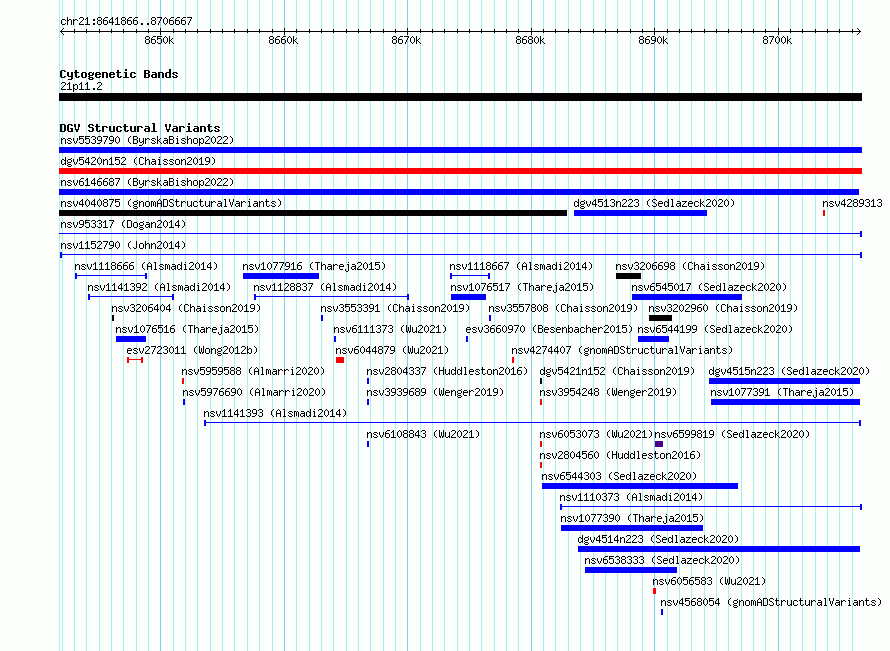Click nsv3954248 (Wenger2019) label
This screenshot has width=890, height=651.
coord(608,392)
